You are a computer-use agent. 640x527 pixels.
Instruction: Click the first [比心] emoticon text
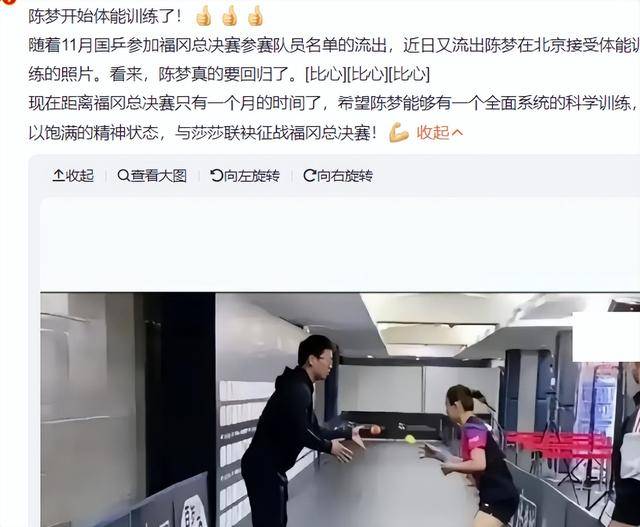[x=326, y=74]
